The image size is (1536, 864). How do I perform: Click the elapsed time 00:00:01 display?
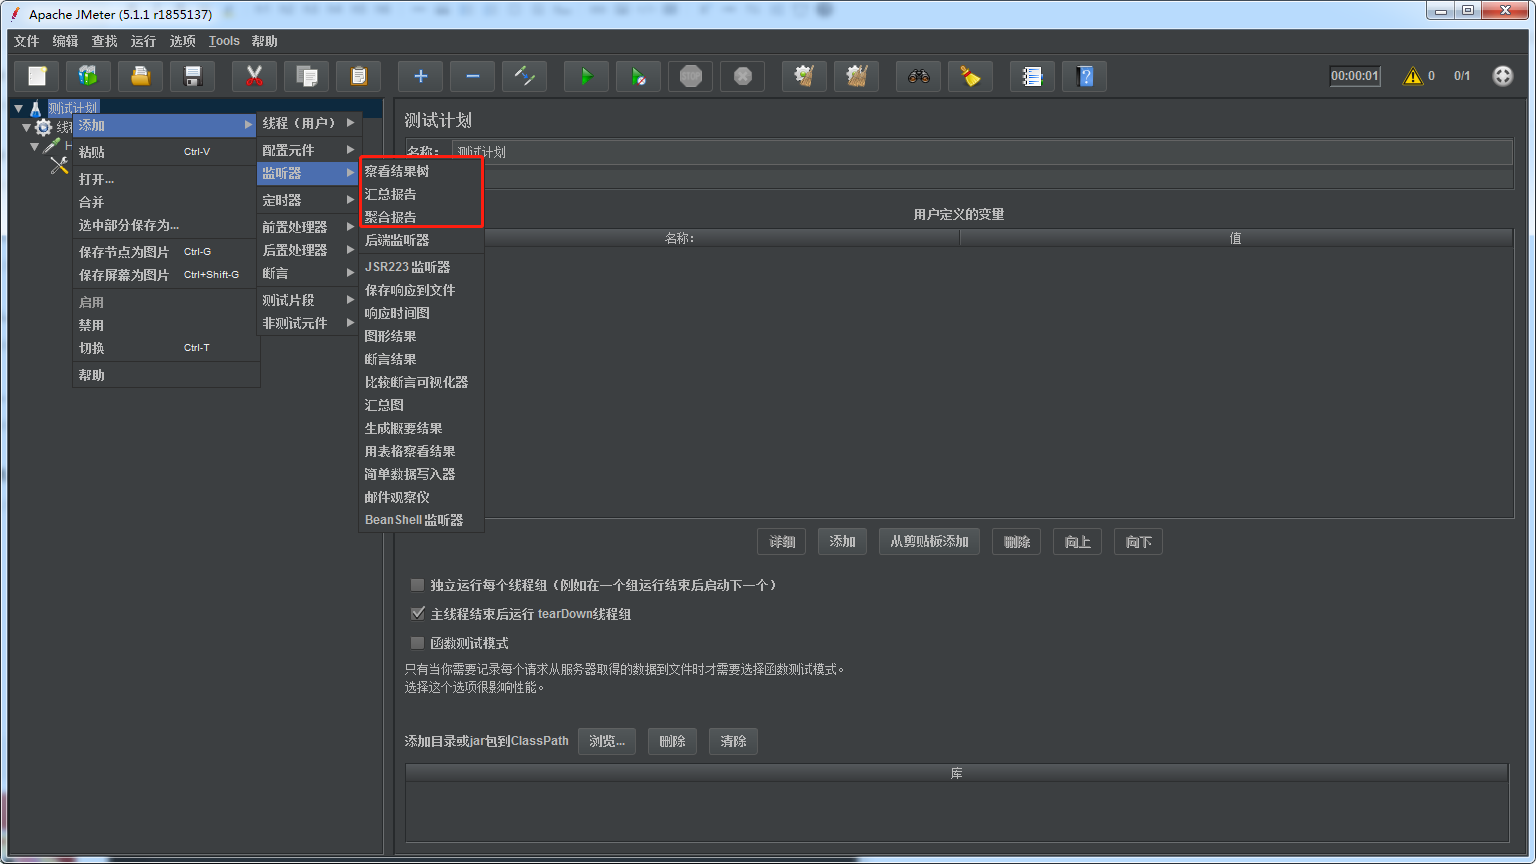[1355, 74]
